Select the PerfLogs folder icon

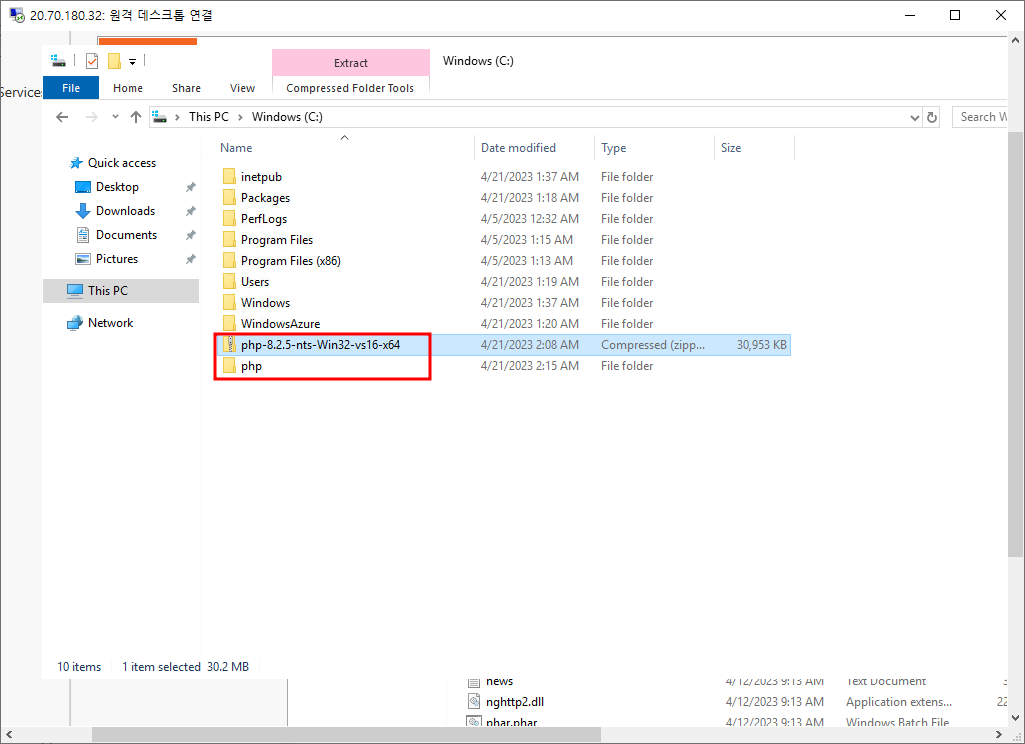pyautogui.click(x=229, y=218)
